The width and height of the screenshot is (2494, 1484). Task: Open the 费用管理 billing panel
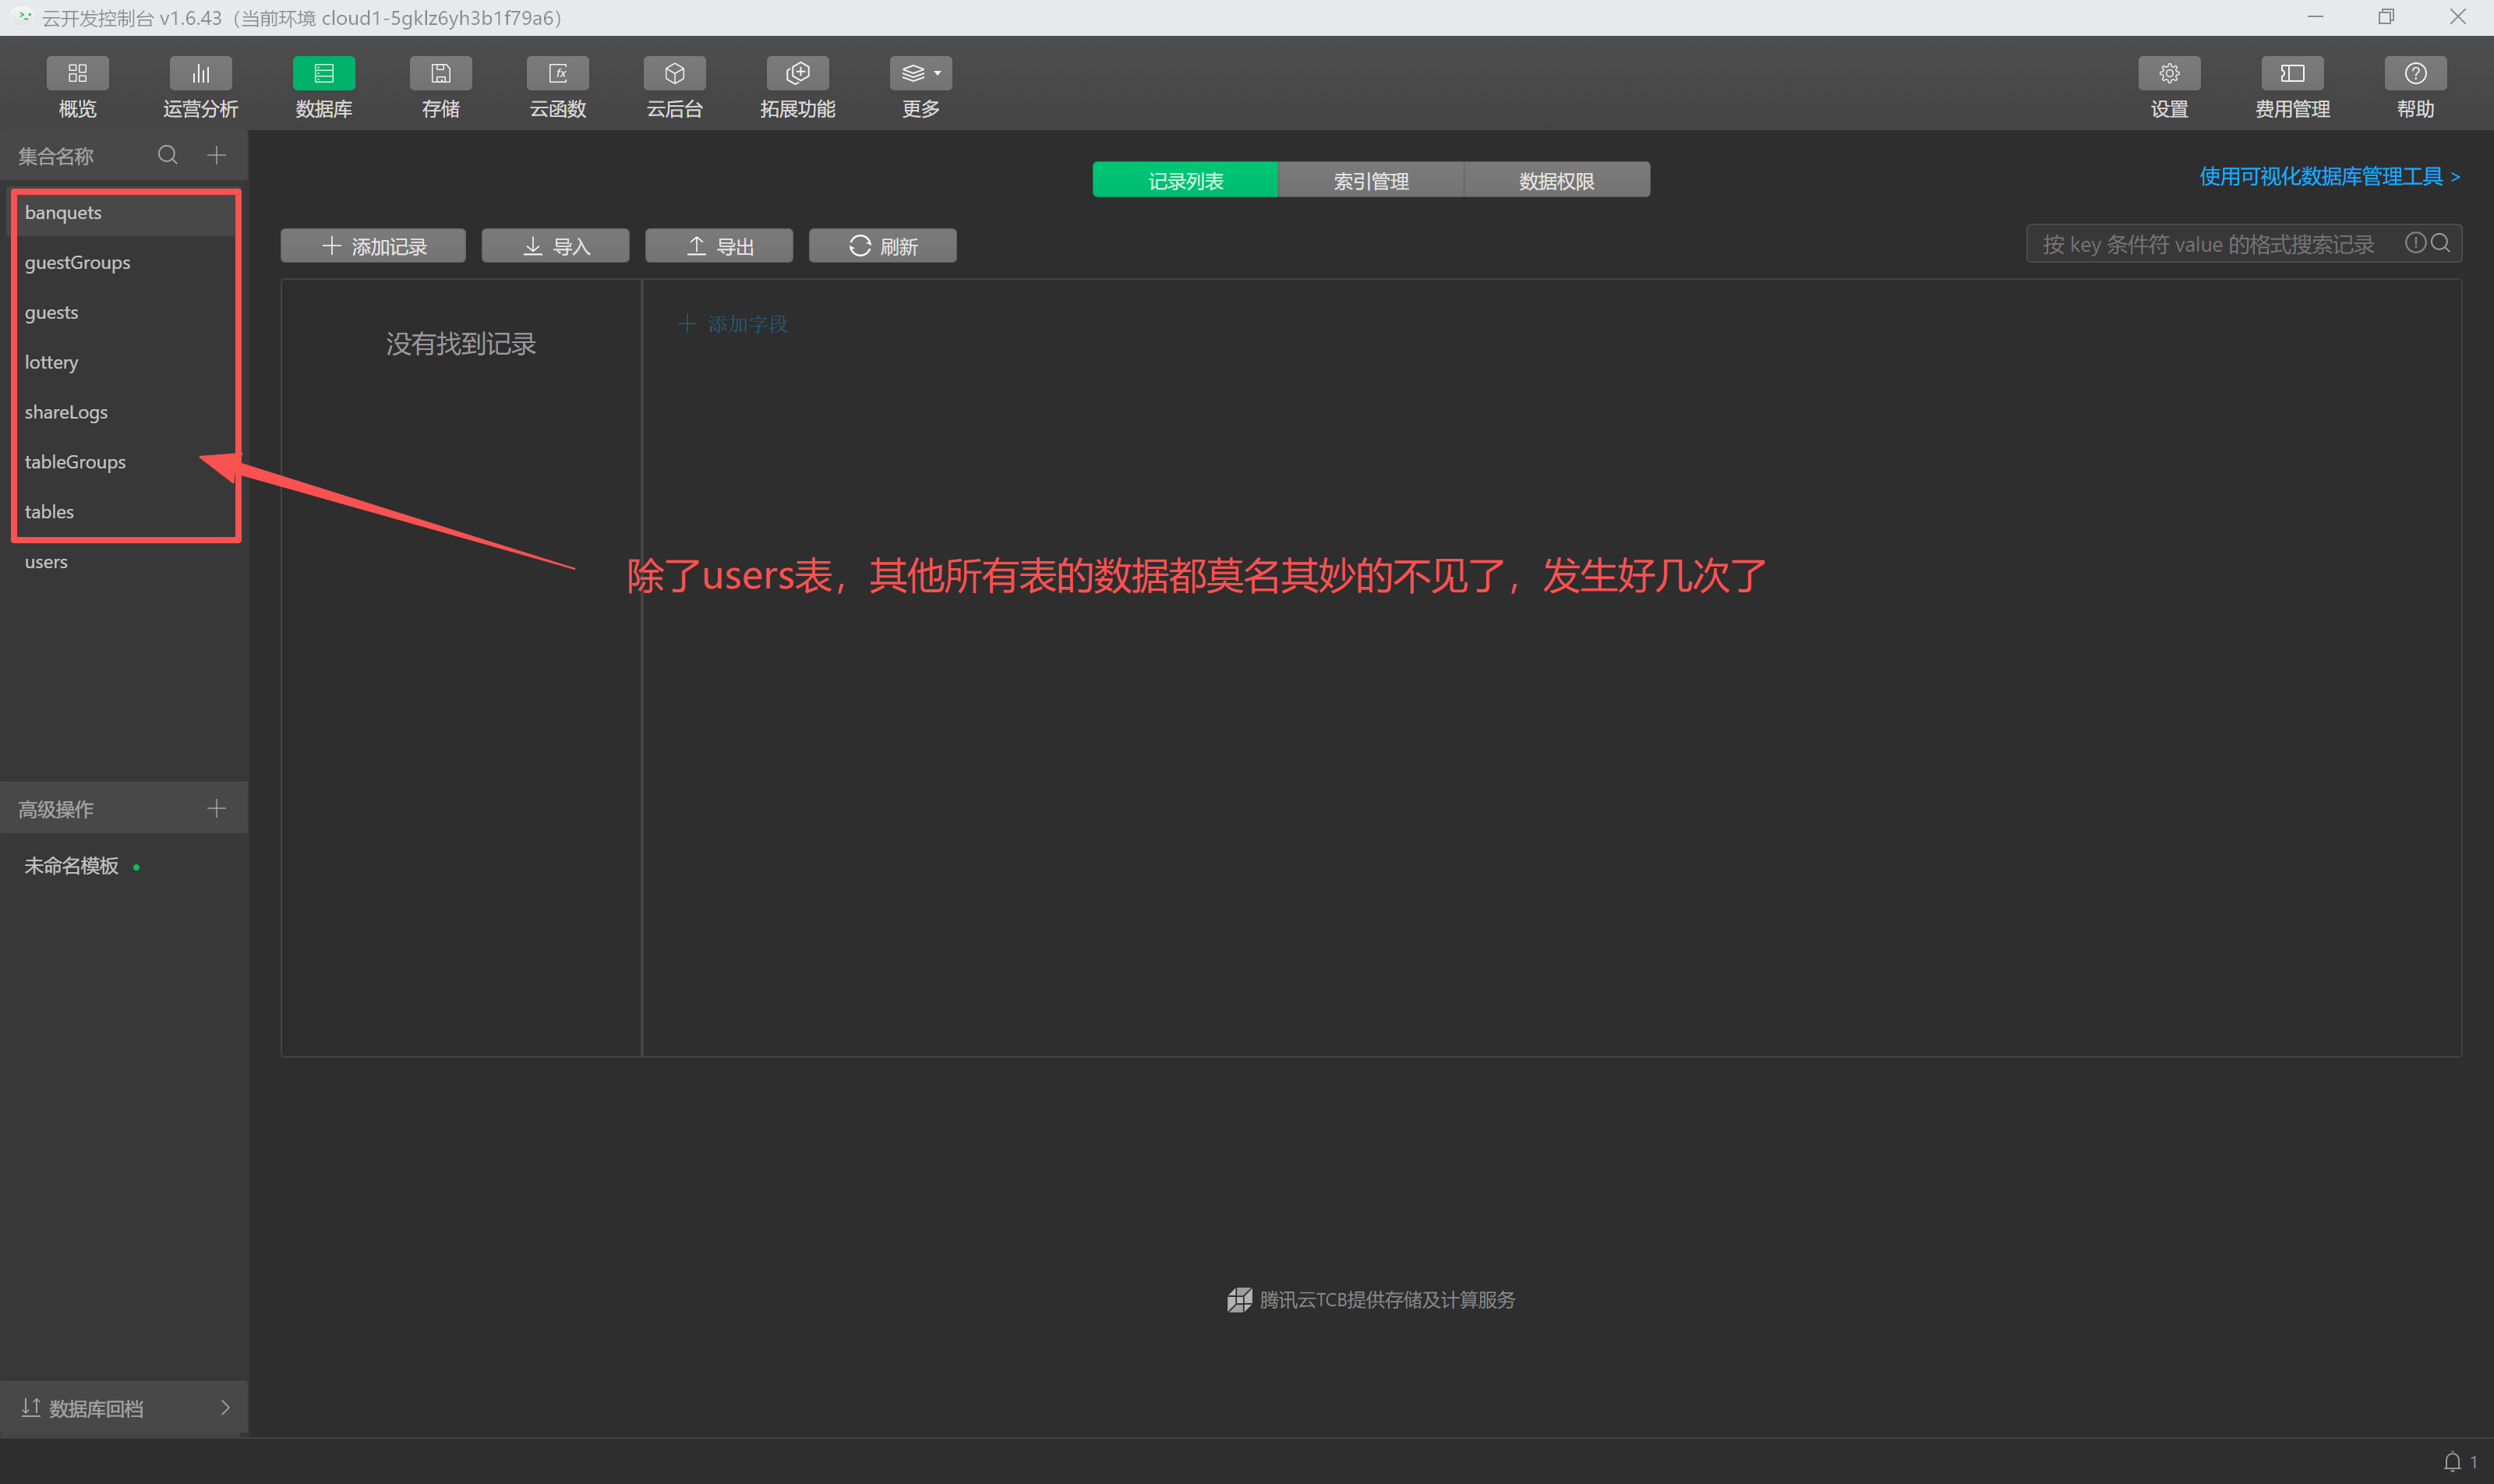pos(2291,87)
